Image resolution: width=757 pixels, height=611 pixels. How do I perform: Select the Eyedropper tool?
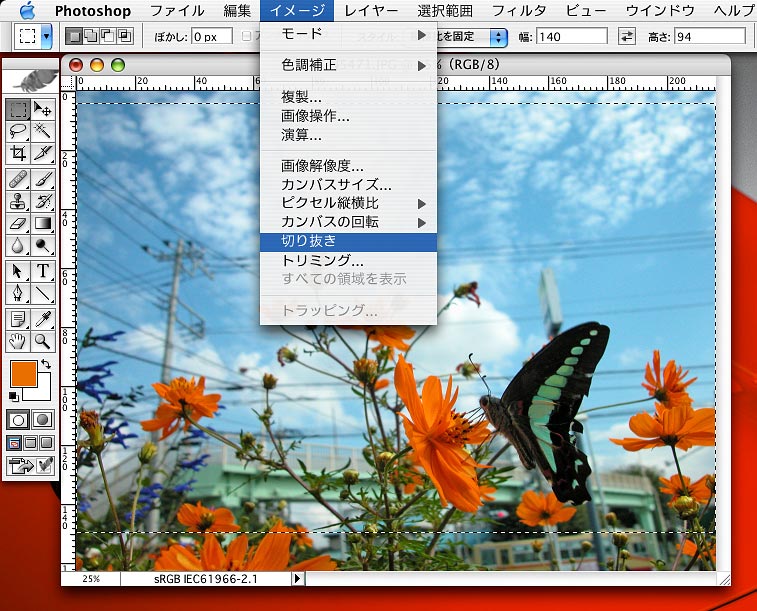(43, 319)
